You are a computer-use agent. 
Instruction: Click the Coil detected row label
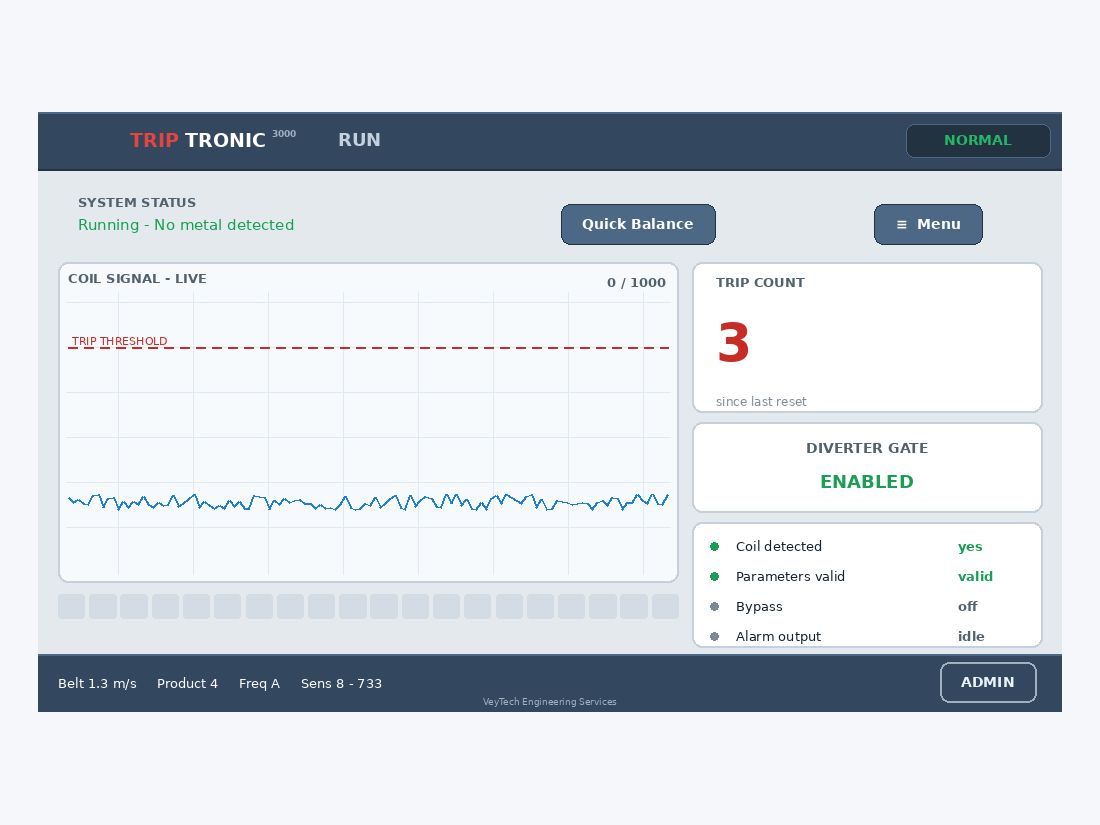(x=779, y=546)
